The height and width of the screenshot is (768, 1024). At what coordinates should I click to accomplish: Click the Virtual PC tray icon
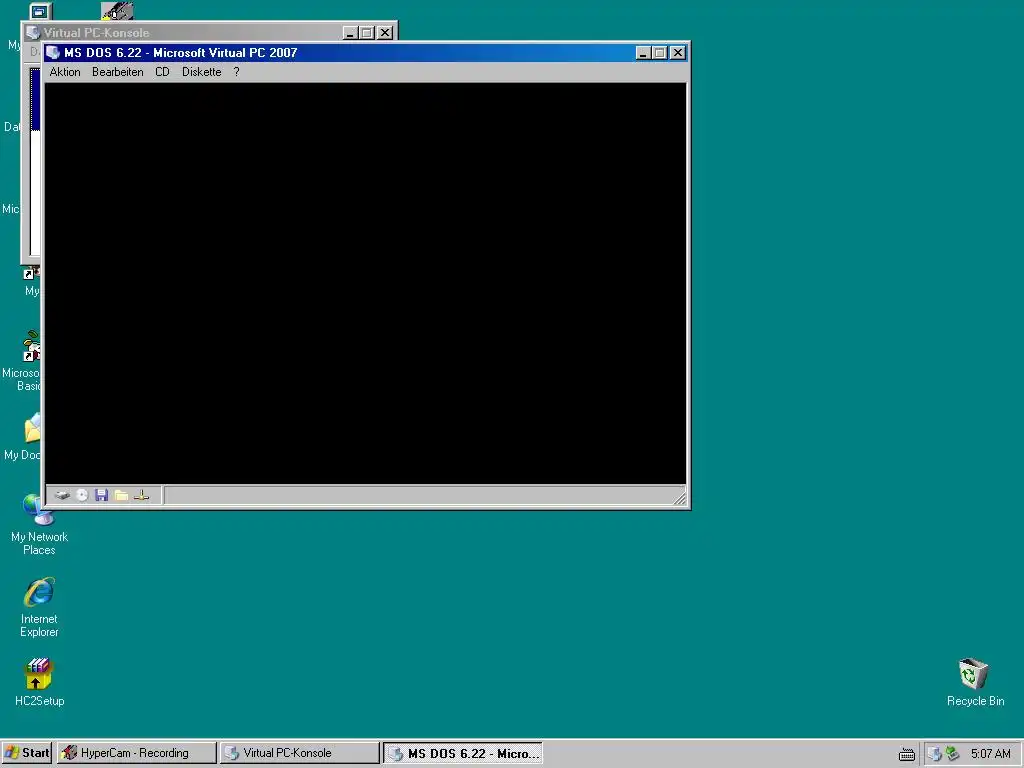(x=935, y=754)
